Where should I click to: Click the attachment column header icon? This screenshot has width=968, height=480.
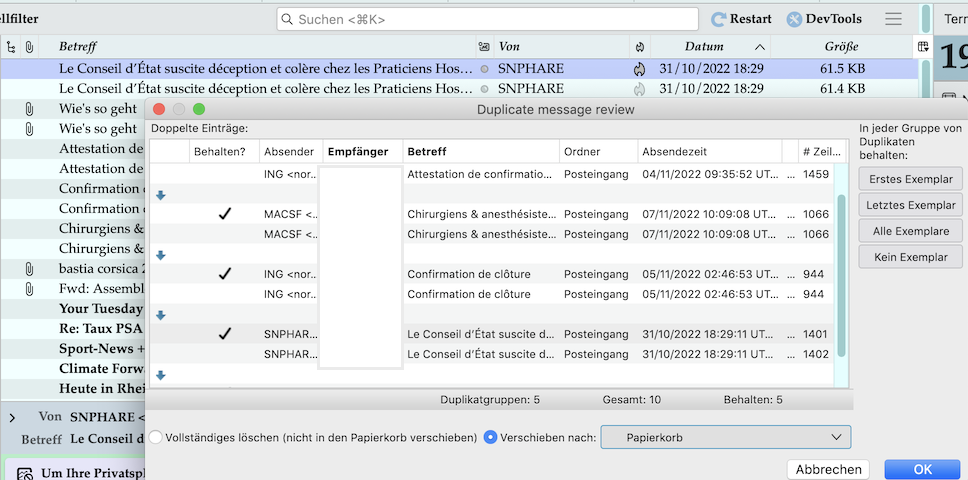(29, 46)
